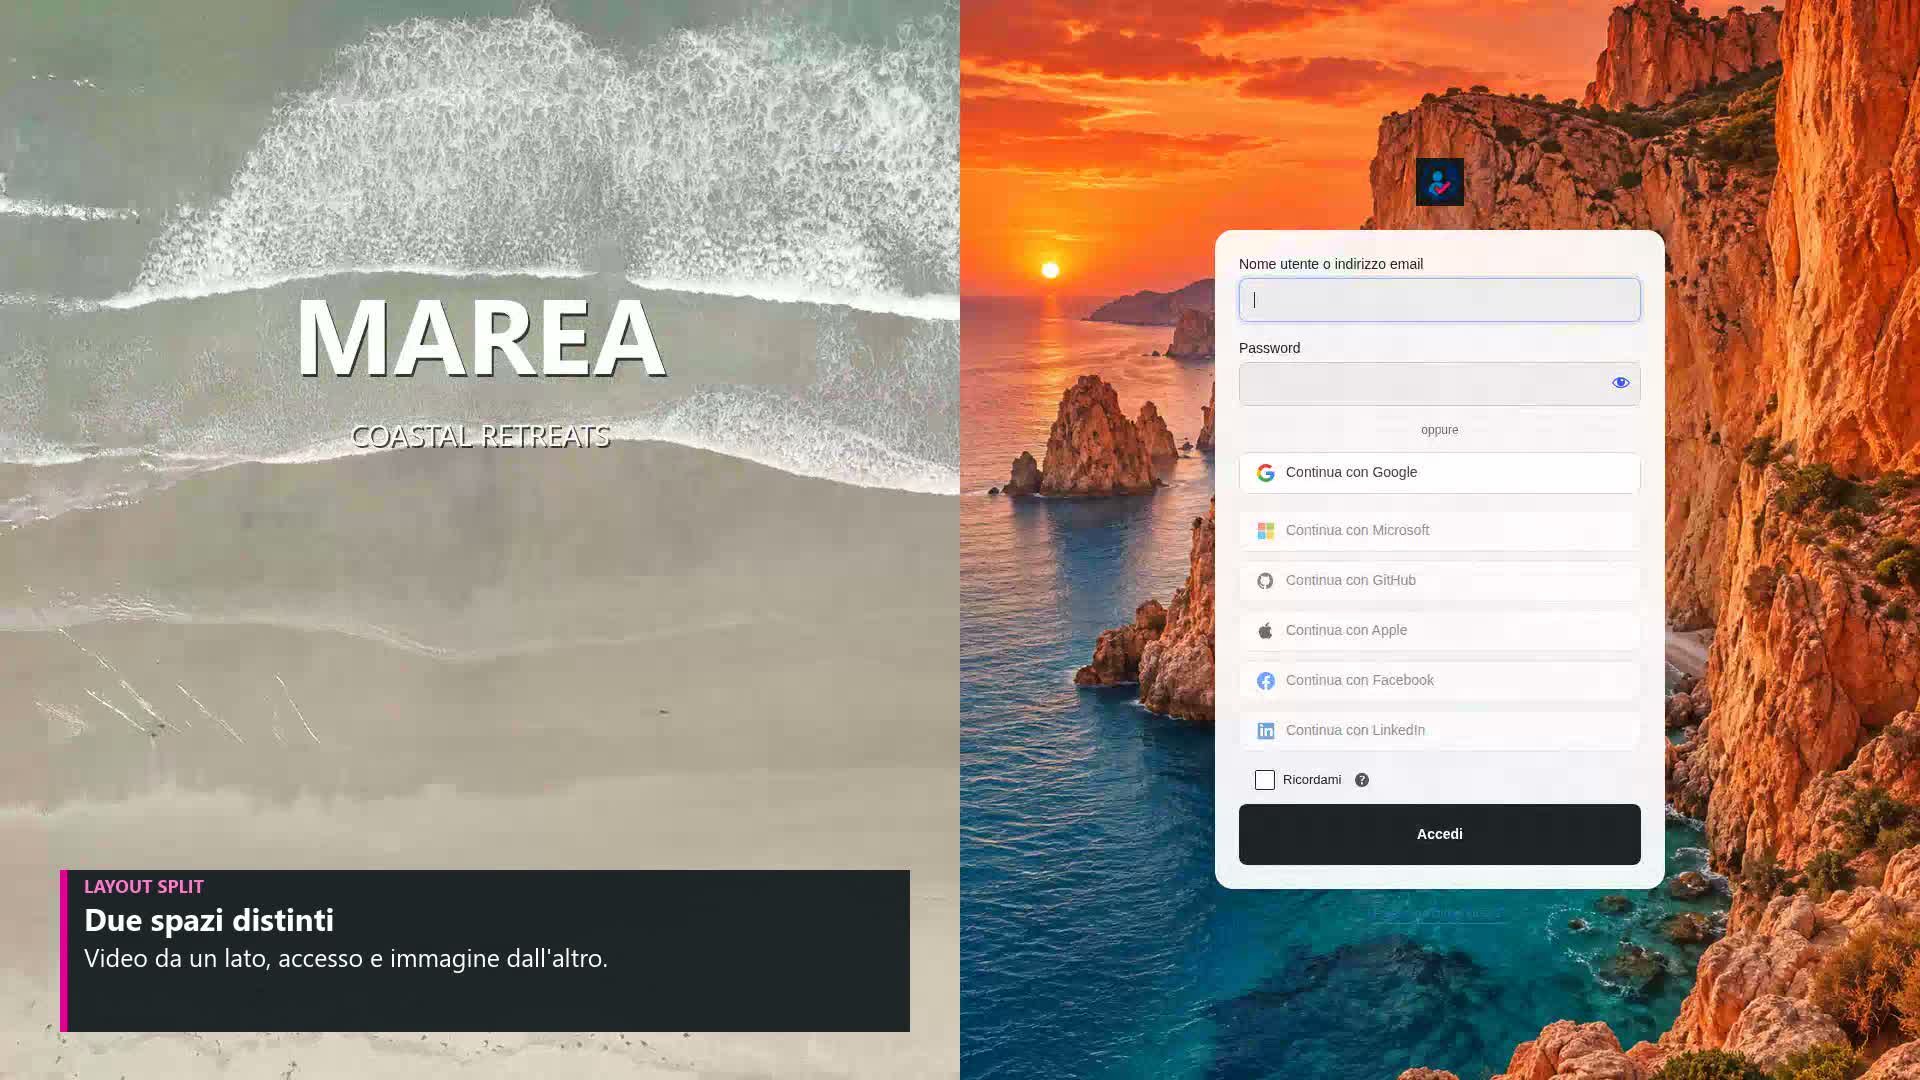Click the GitHub logo icon
Viewport: 1920px width, 1080px height.
point(1265,581)
